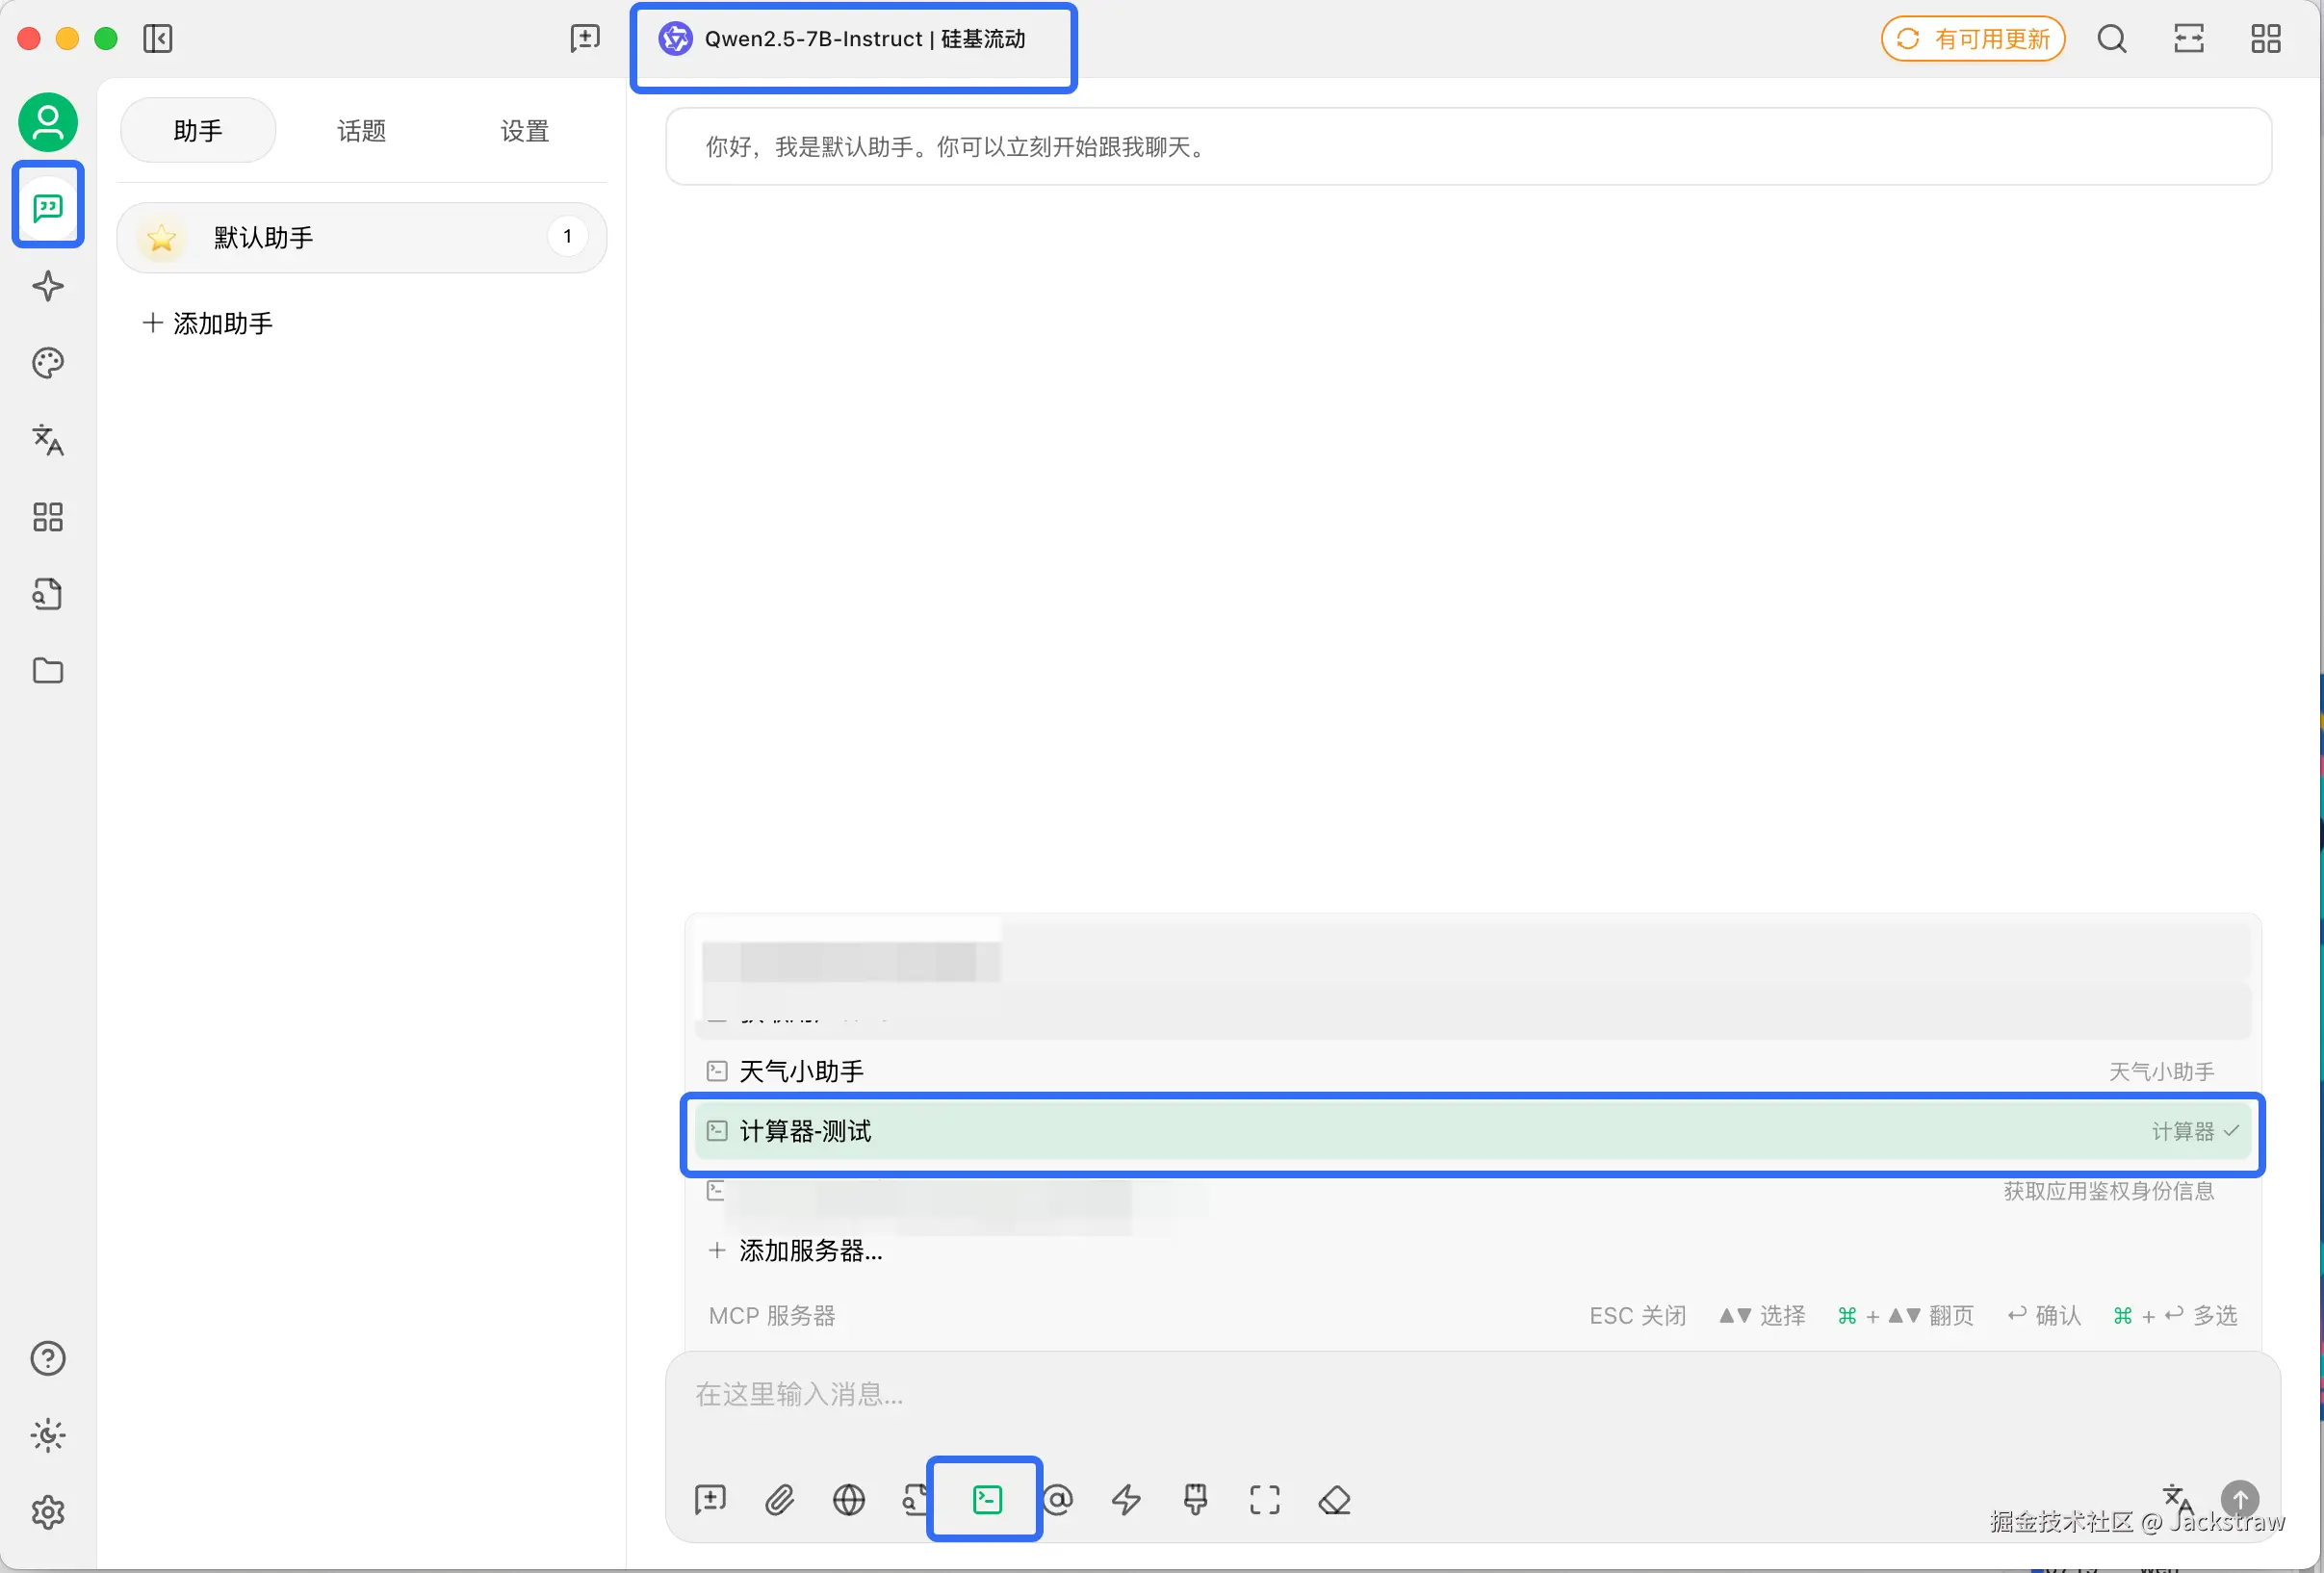Click the 有可用更新 update button
The image size is (2324, 1573).
(1972, 39)
